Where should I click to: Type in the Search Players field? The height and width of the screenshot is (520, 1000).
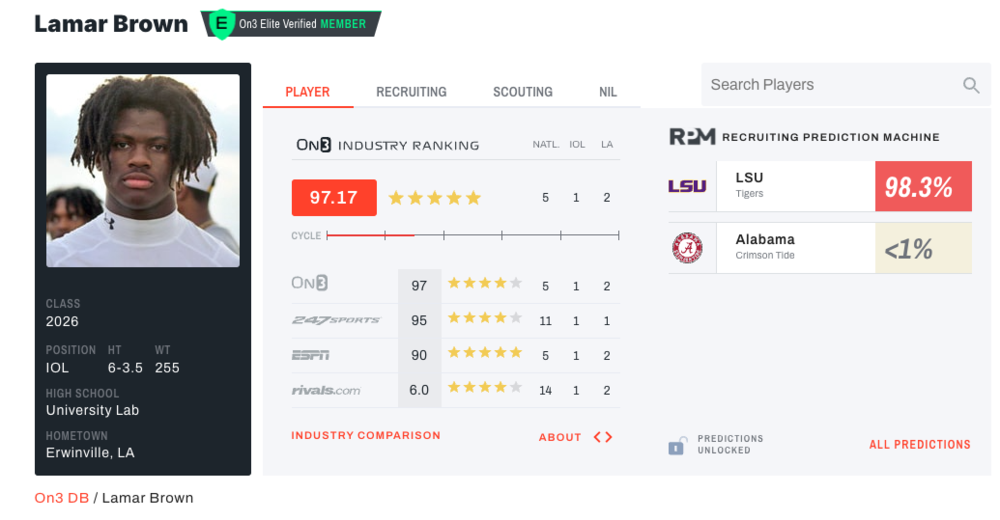coord(830,85)
